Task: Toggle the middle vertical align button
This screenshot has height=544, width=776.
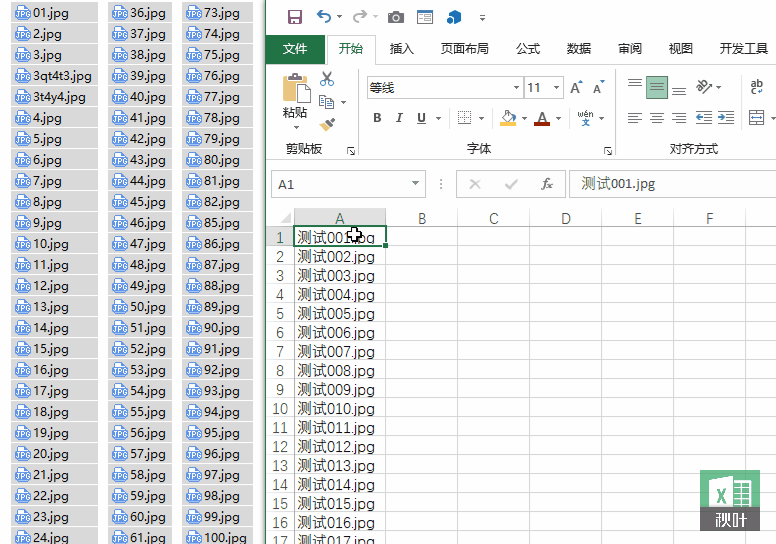Action: click(x=657, y=88)
